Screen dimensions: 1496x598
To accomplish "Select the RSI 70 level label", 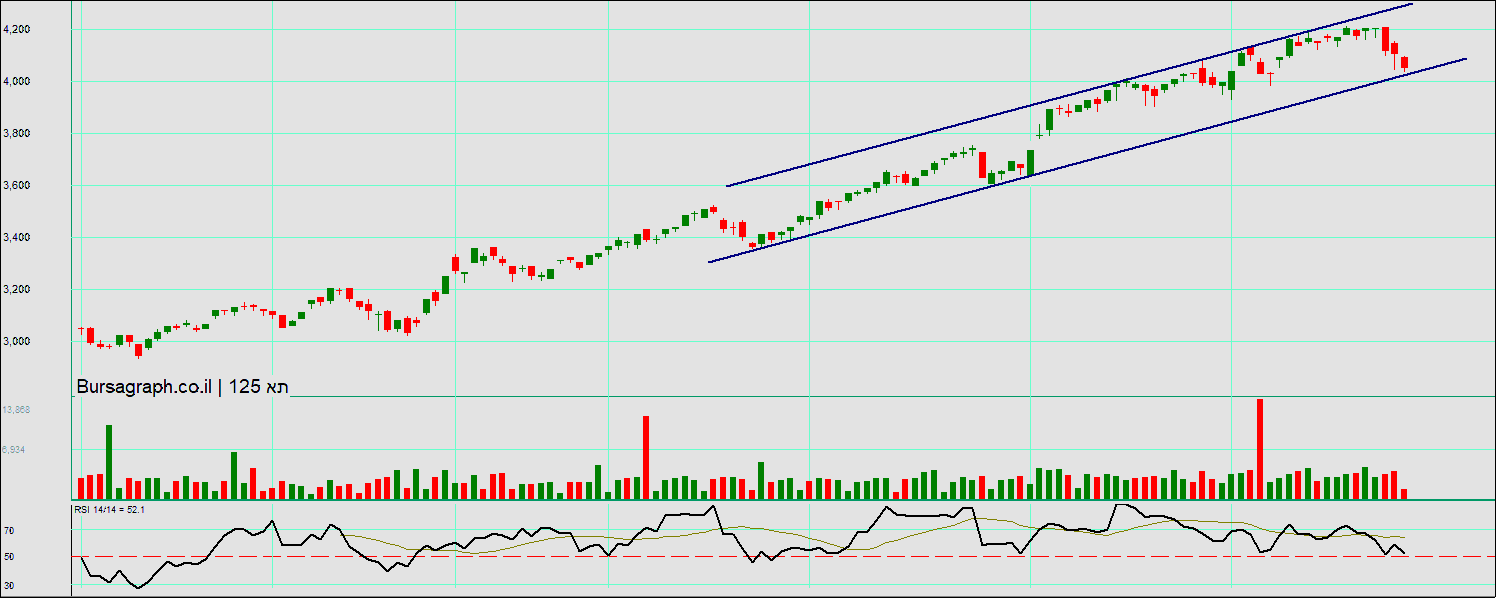I will [8, 531].
